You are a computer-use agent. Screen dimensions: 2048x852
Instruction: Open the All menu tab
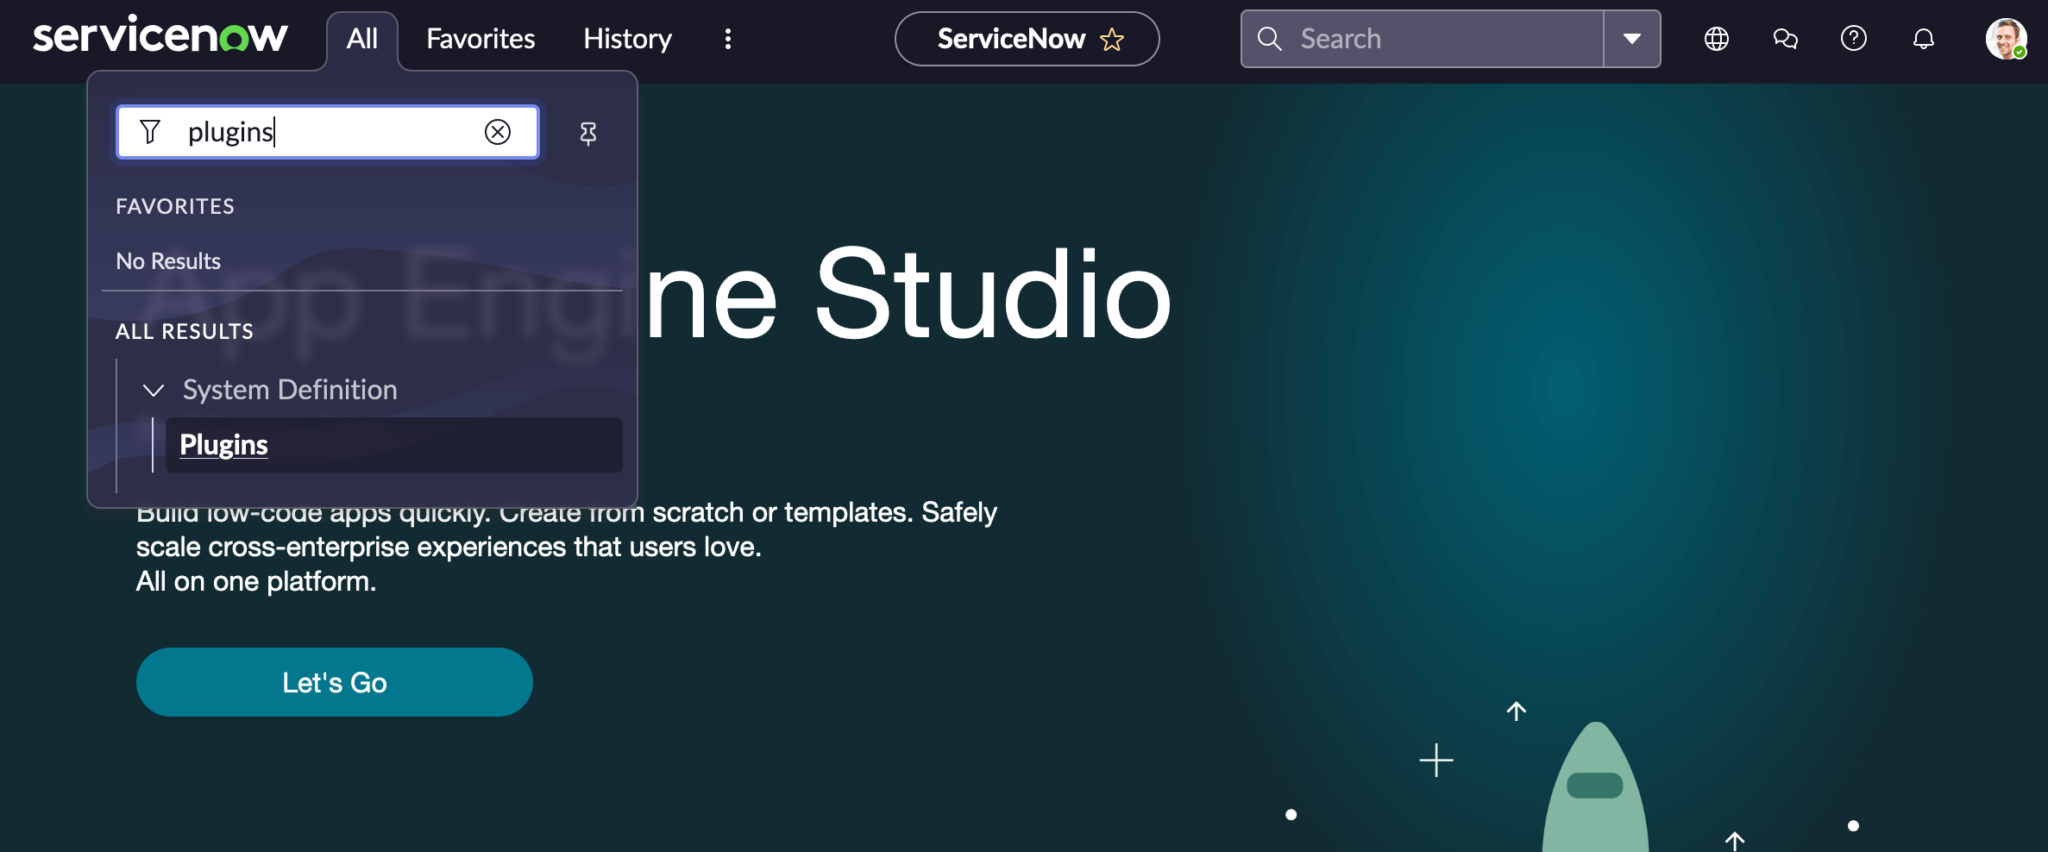(x=362, y=39)
